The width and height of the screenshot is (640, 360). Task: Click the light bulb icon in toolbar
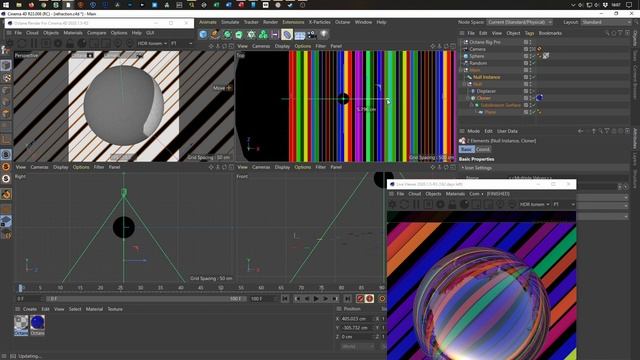324,34
